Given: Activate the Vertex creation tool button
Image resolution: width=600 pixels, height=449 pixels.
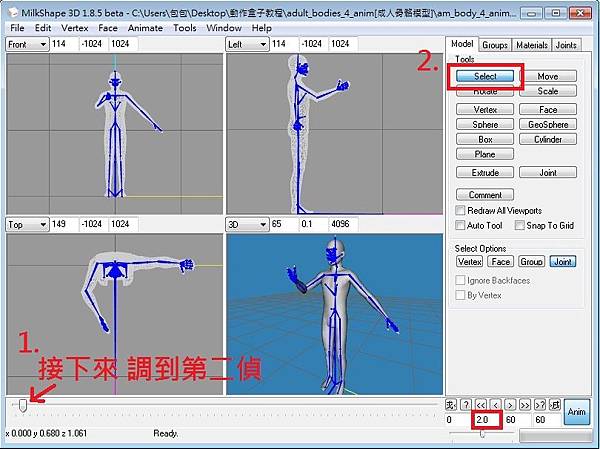Looking at the screenshot, I should [485, 109].
